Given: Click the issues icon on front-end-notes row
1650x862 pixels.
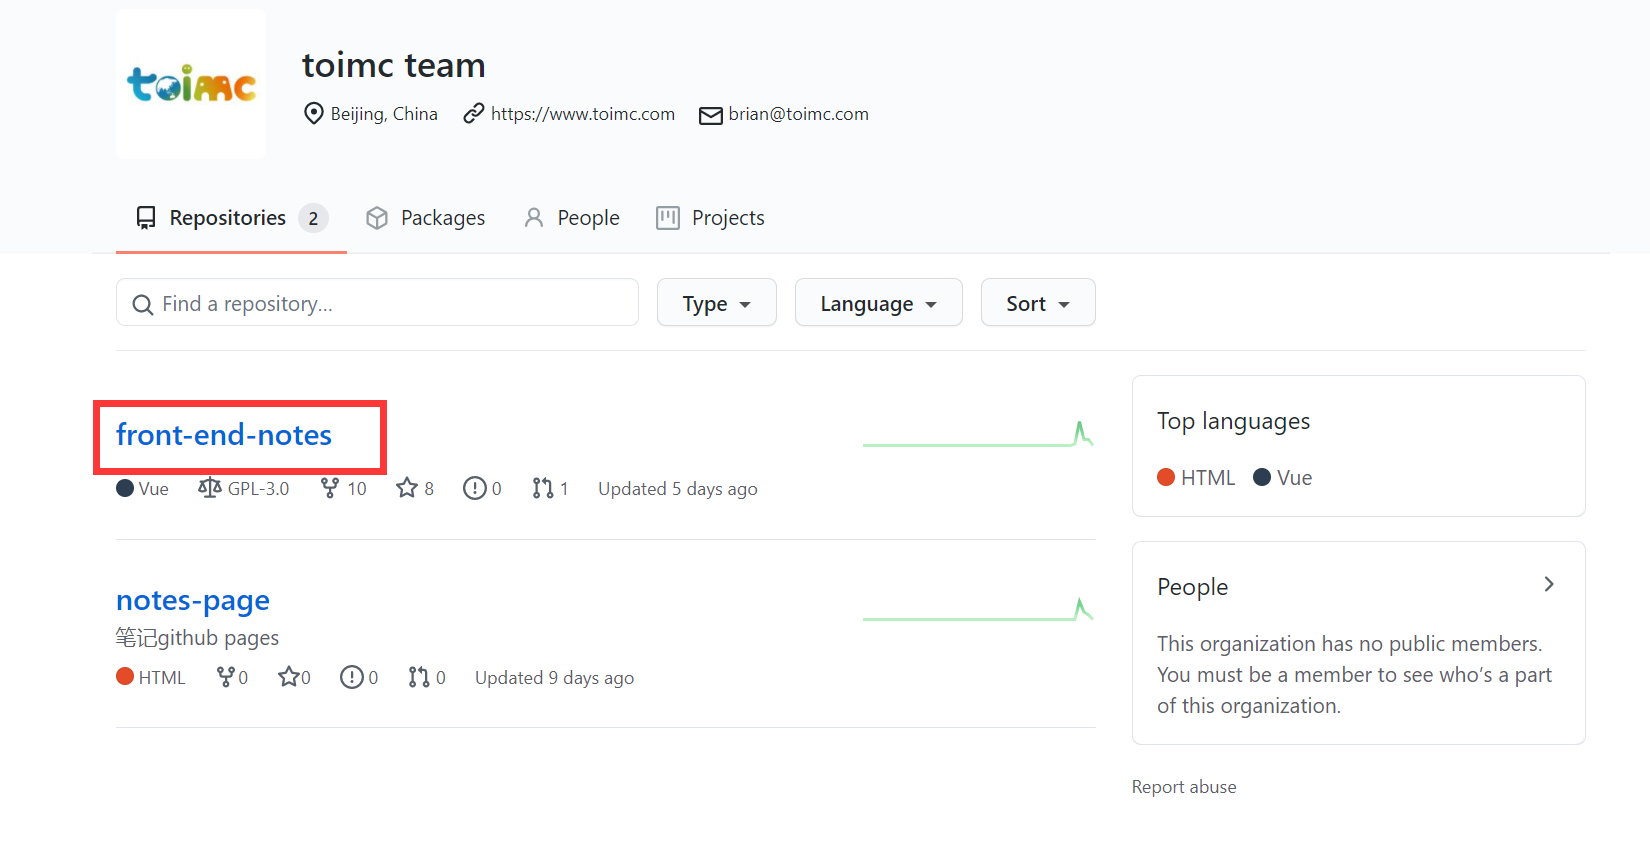Looking at the screenshot, I should coord(475,487).
